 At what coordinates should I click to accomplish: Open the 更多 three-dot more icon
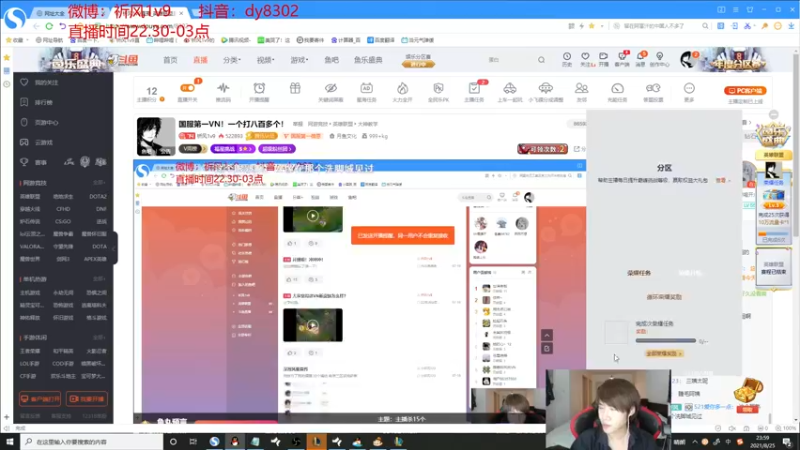pos(689,88)
